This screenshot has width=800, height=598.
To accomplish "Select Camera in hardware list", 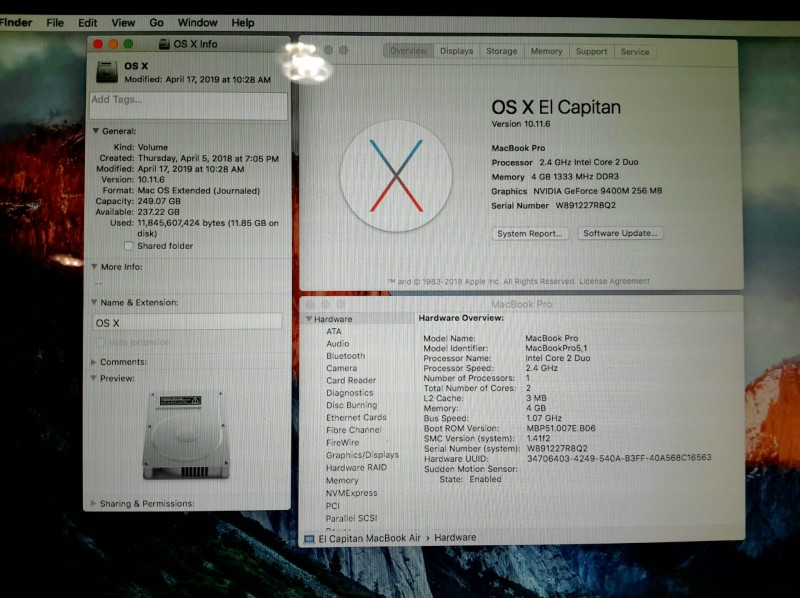I will (341, 368).
